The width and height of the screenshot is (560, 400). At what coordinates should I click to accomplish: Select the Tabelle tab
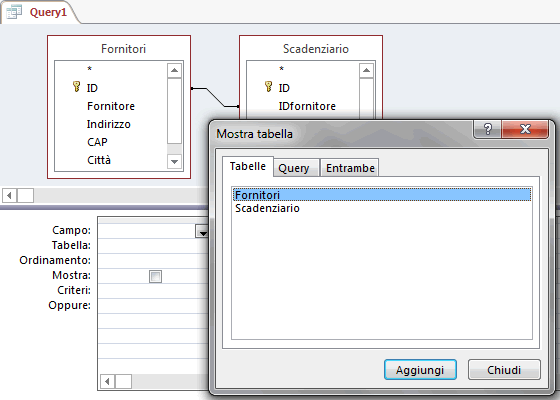click(248, 166)
